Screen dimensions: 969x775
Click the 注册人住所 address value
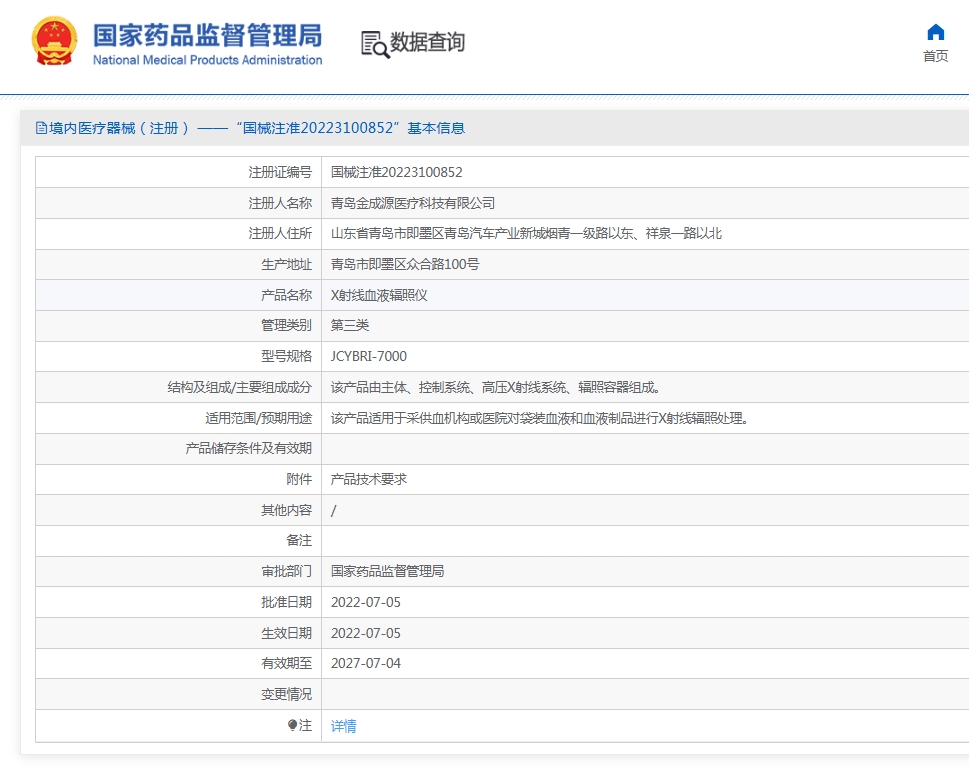526,233
